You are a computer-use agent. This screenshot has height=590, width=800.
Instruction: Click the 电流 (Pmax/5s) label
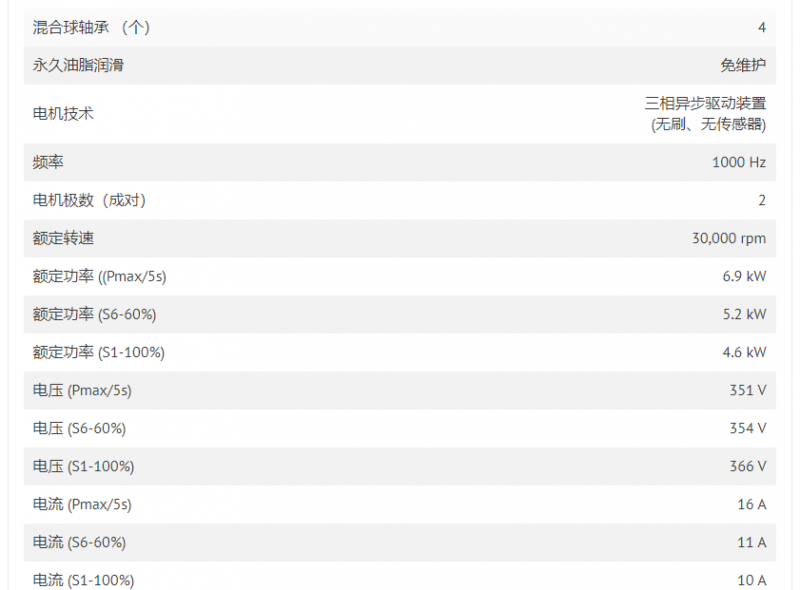(x=82, y=504)
